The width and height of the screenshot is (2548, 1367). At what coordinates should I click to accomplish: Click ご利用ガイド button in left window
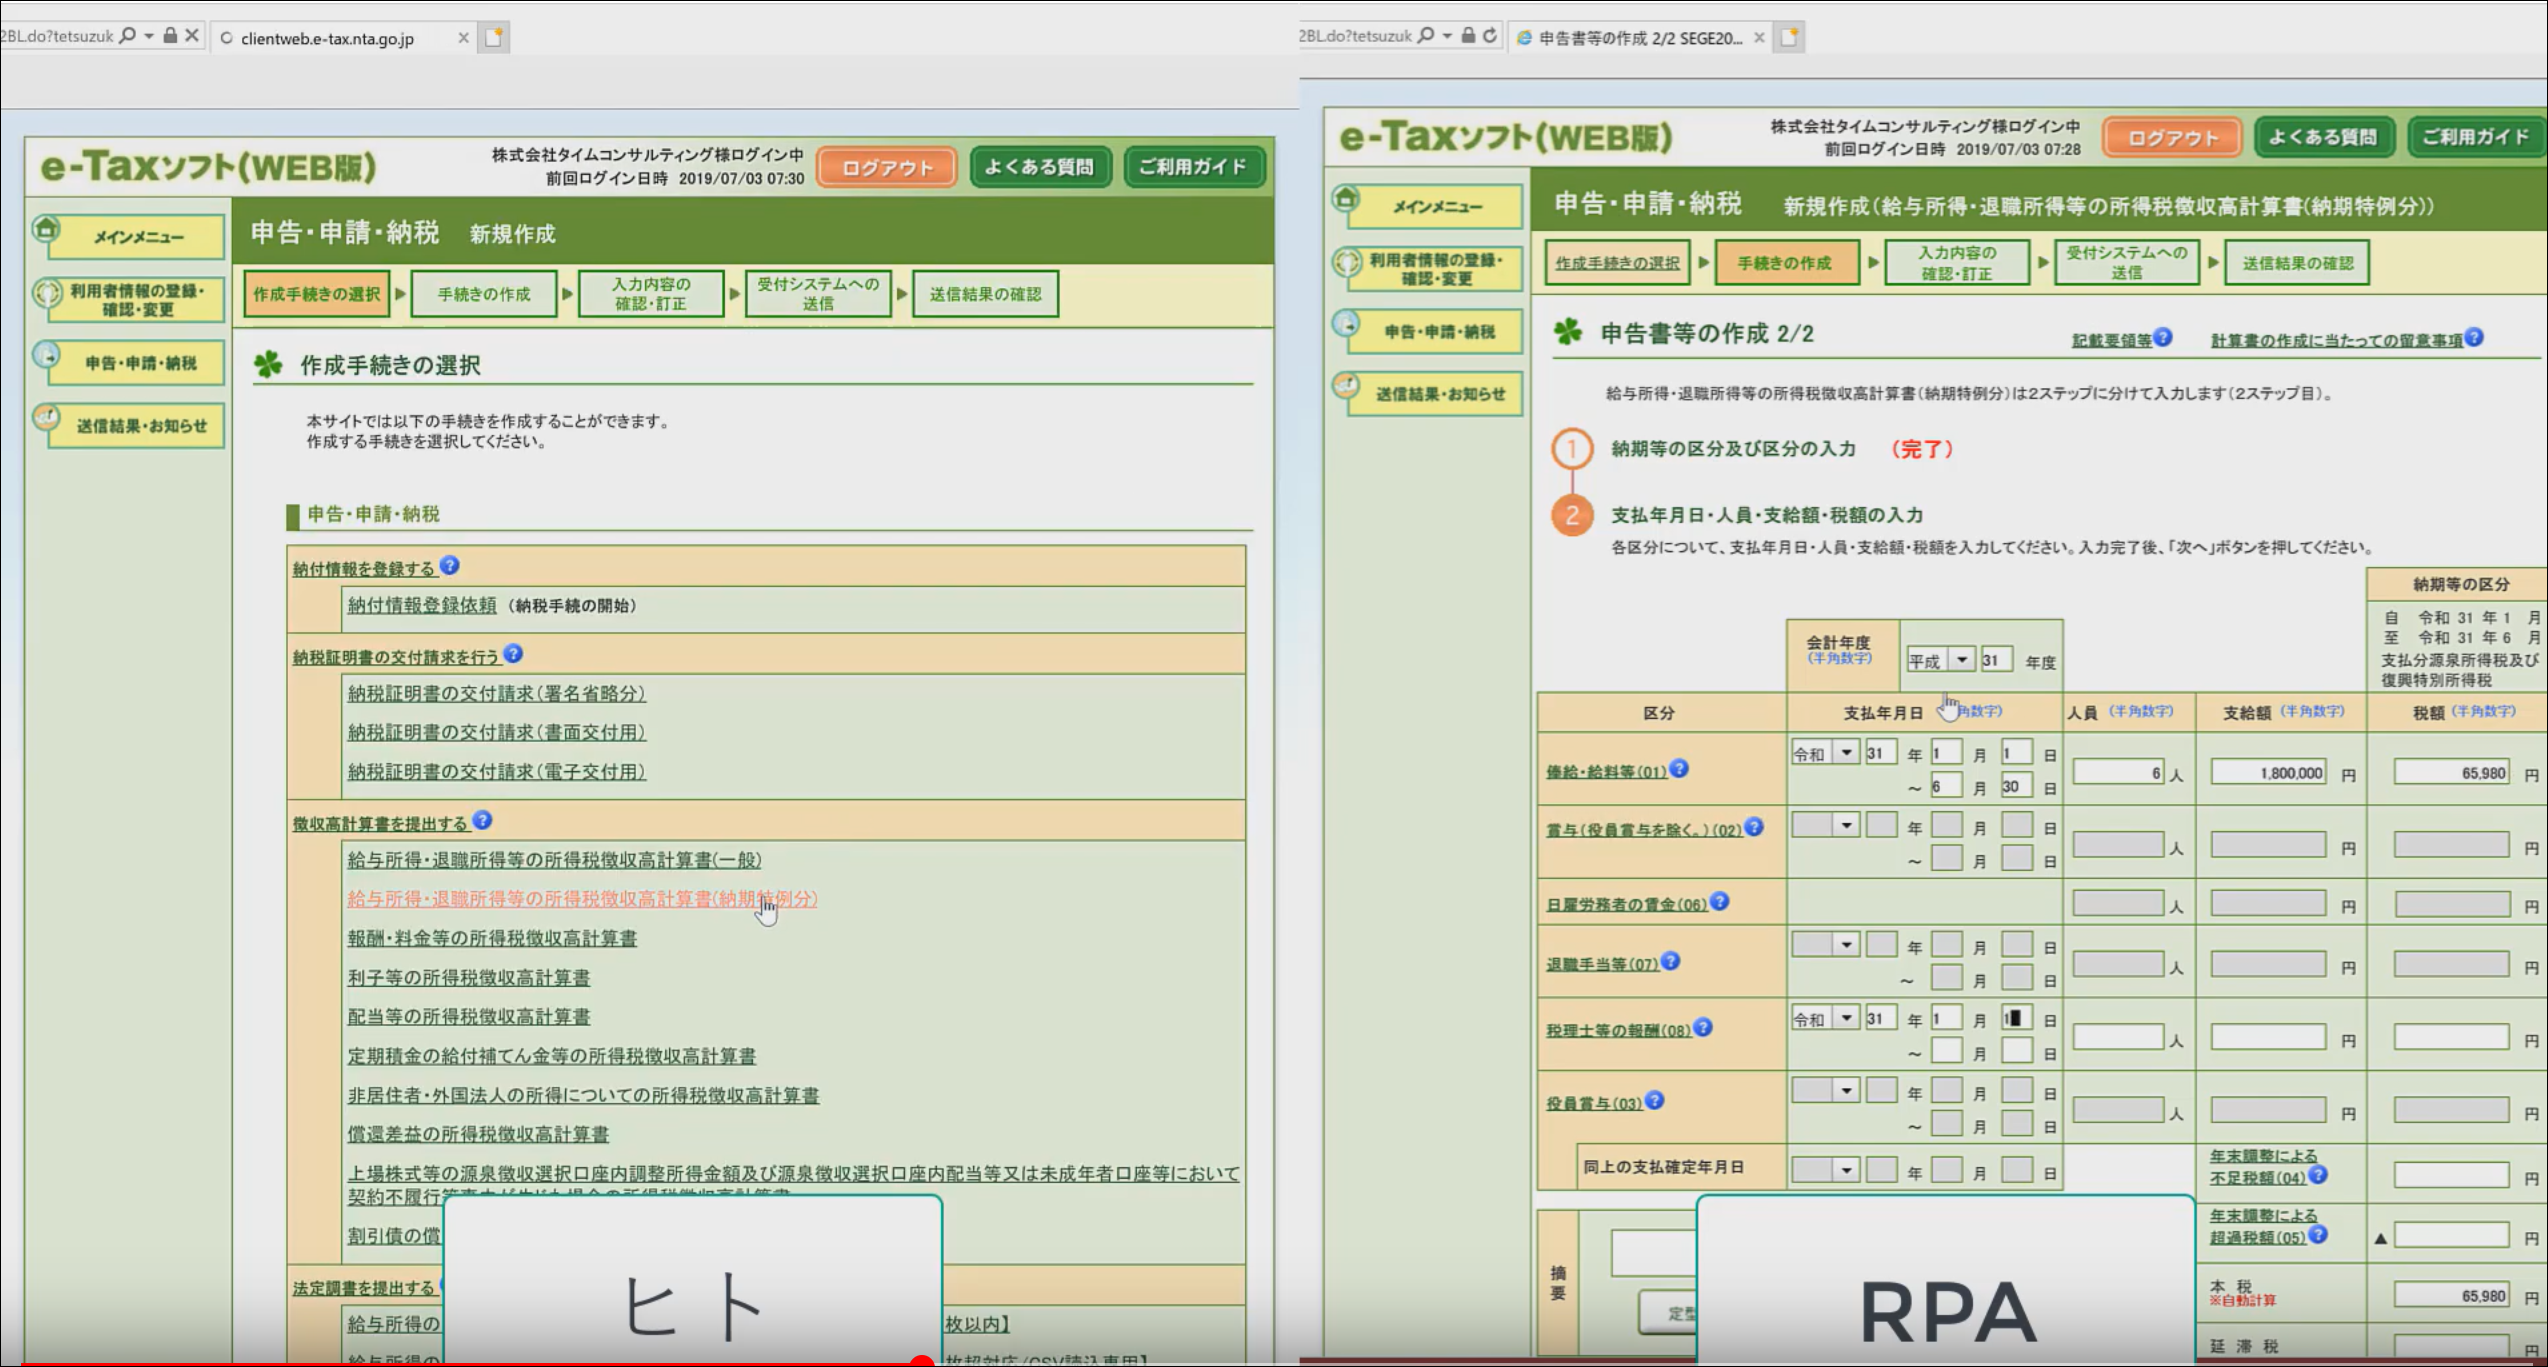pos(1193,167)
